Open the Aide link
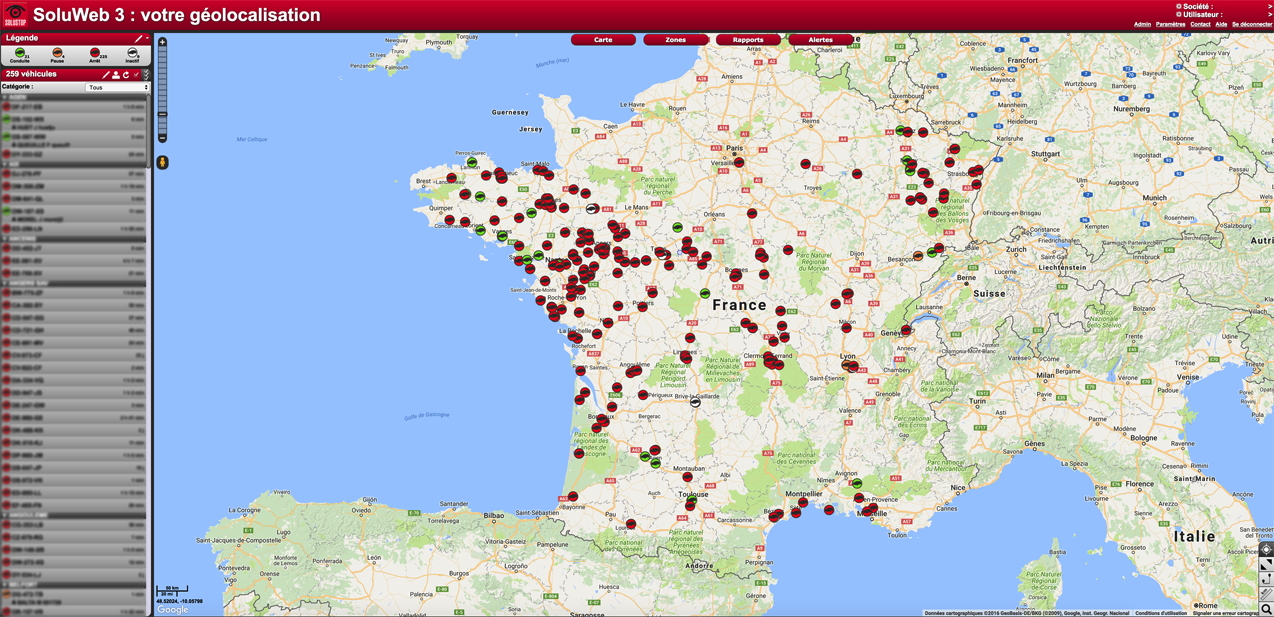The height and width of the screenshot is (617, 1274). [x=1221, y=24]
